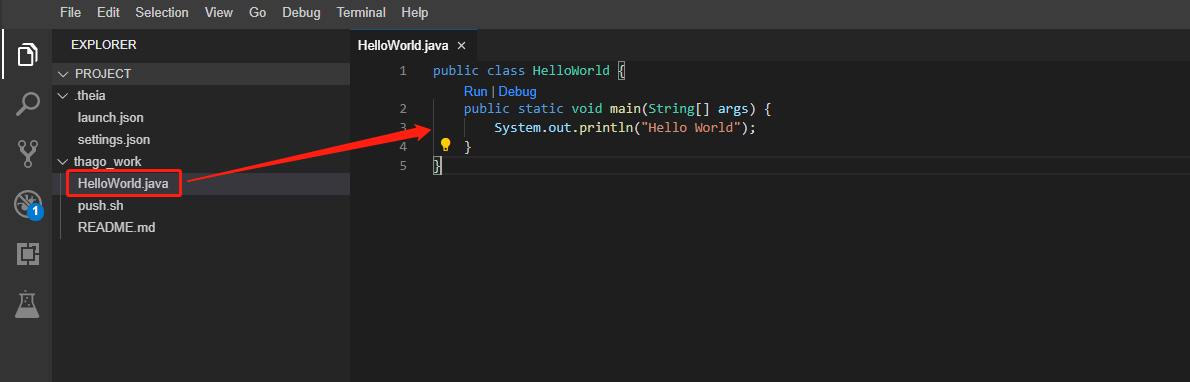
Task: Click the "Hello World" string literal
Action: (x=691, y=128)
